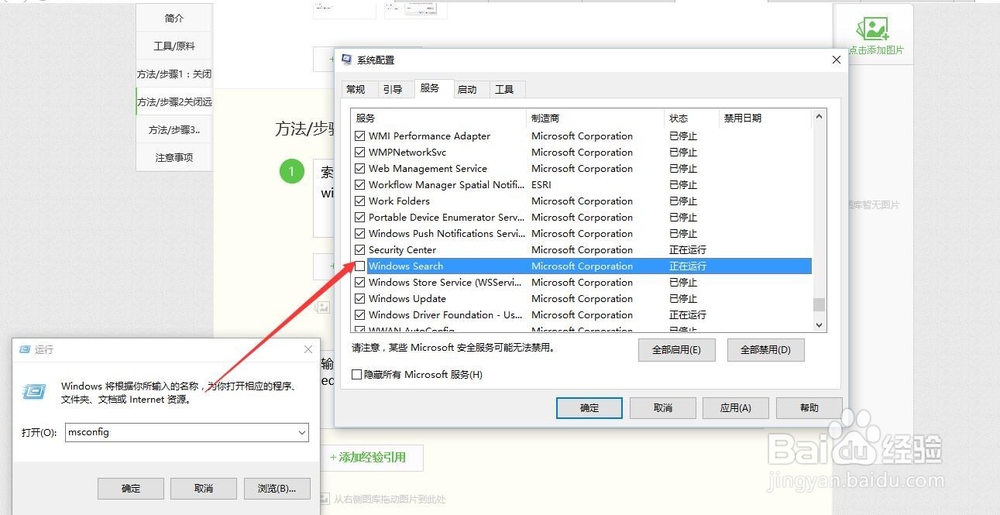Screen dimensions: 1000x515
Task: Toggle the Windows Store Service checkbox
Action: point(360,282)
